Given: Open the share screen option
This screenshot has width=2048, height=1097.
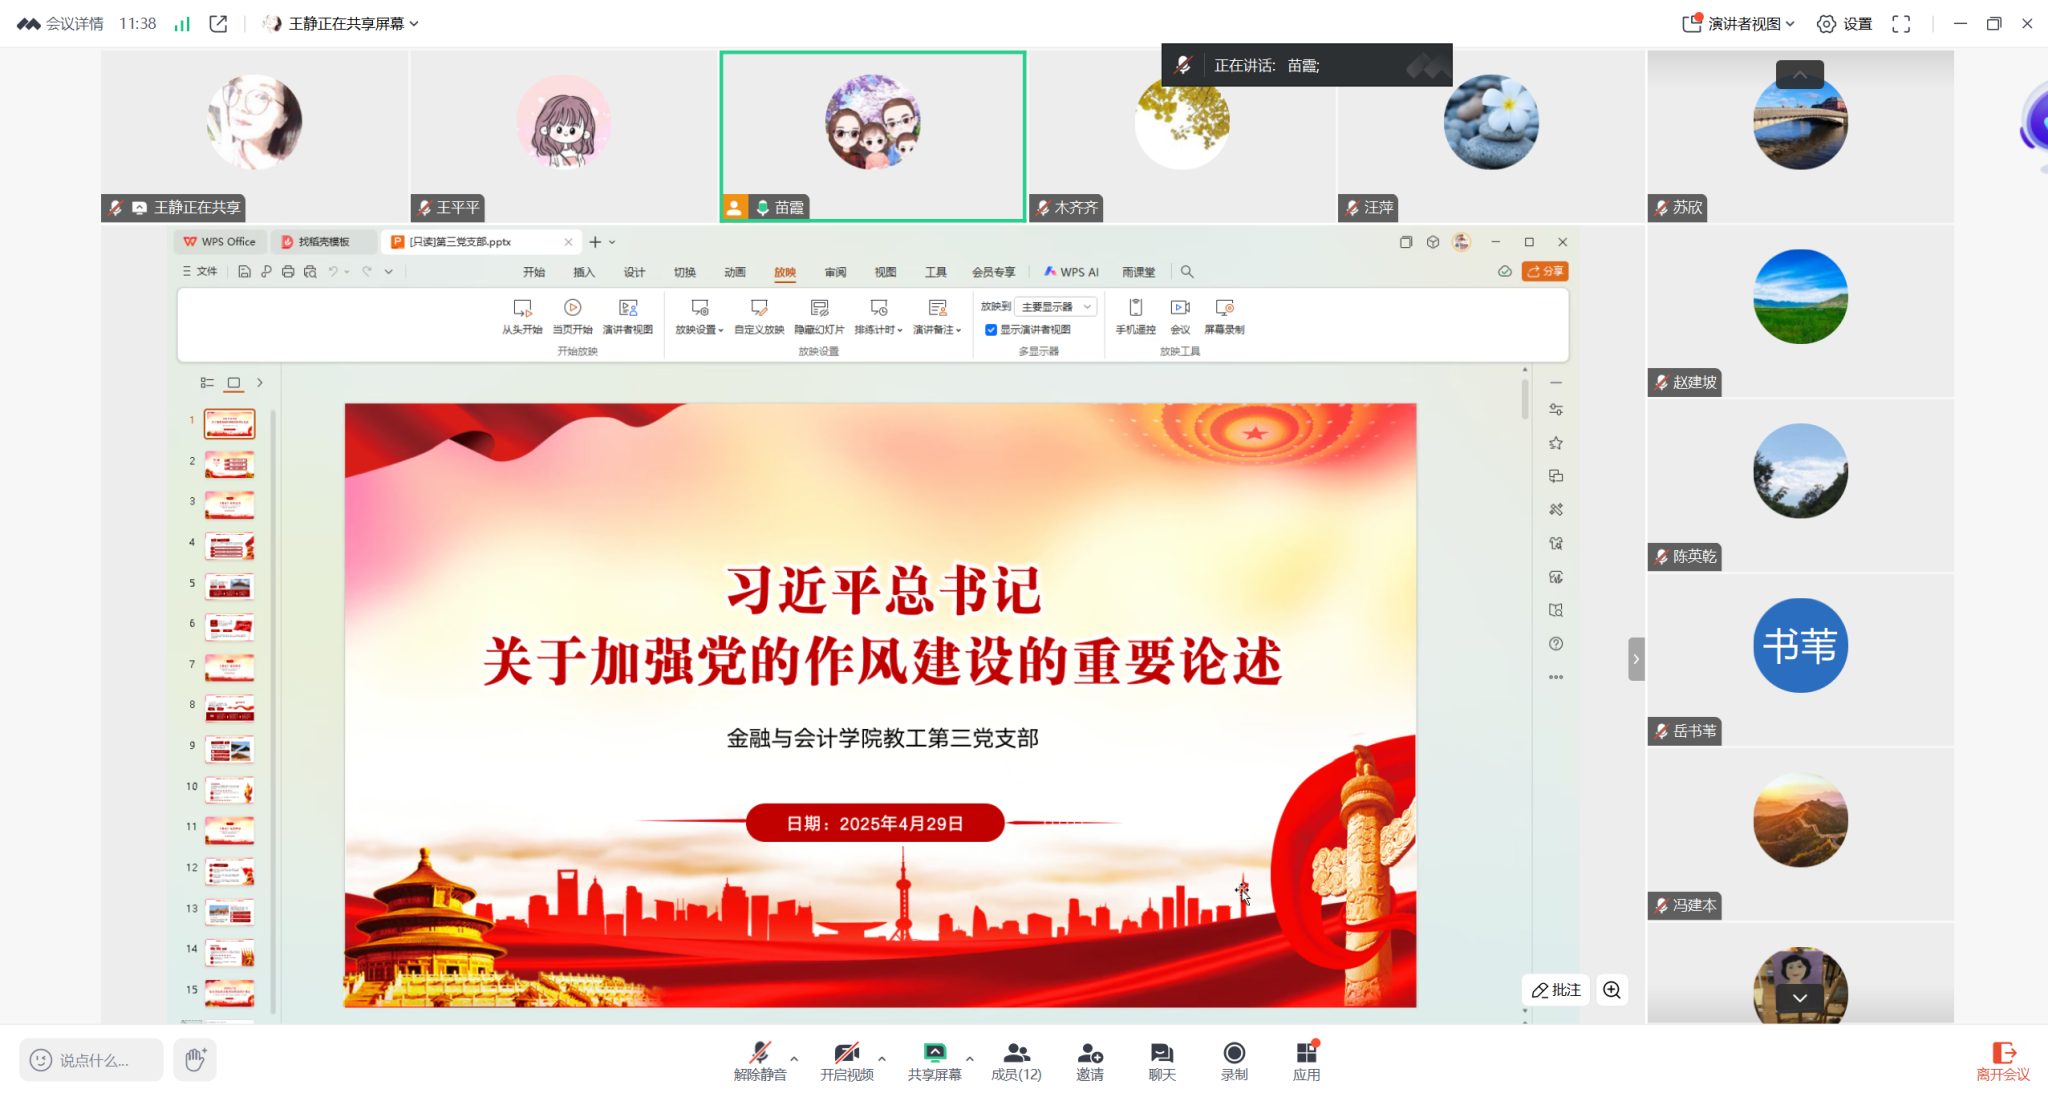Looking at the screenshot, I should click(x=934, y=1053).
